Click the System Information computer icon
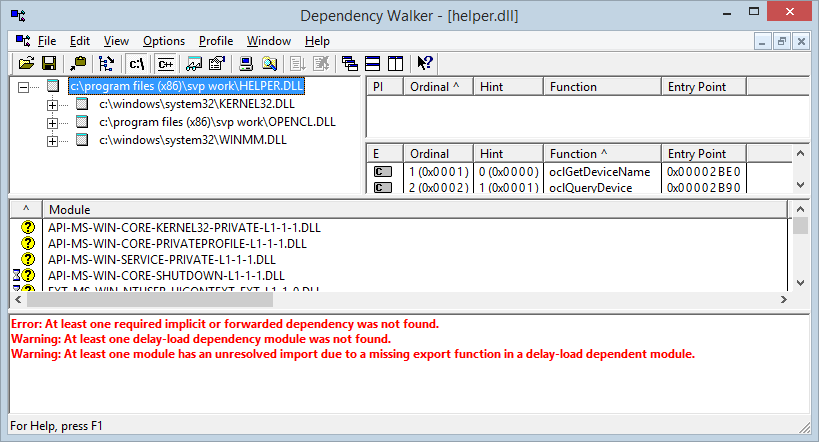Screen dimensions: 819x442 pyautogui.click(x=246, y=63)
